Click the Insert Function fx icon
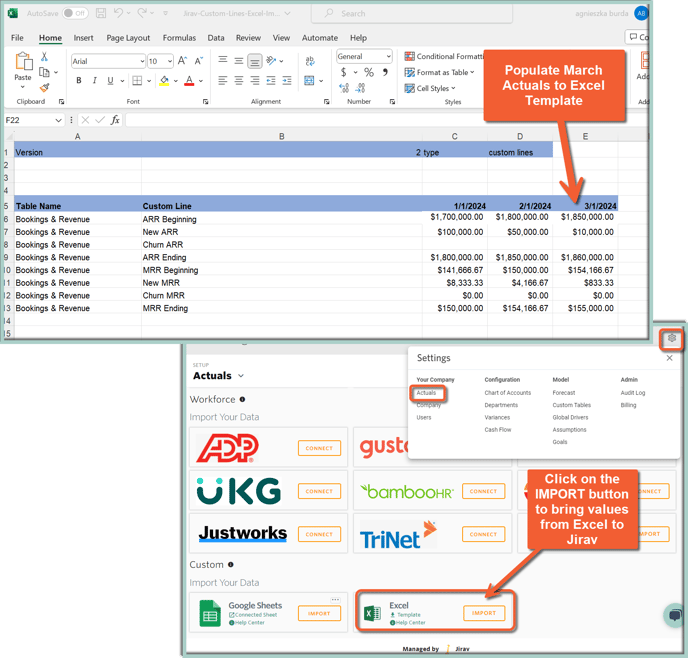This screenshot has height=658, width=688. (115, 120)
